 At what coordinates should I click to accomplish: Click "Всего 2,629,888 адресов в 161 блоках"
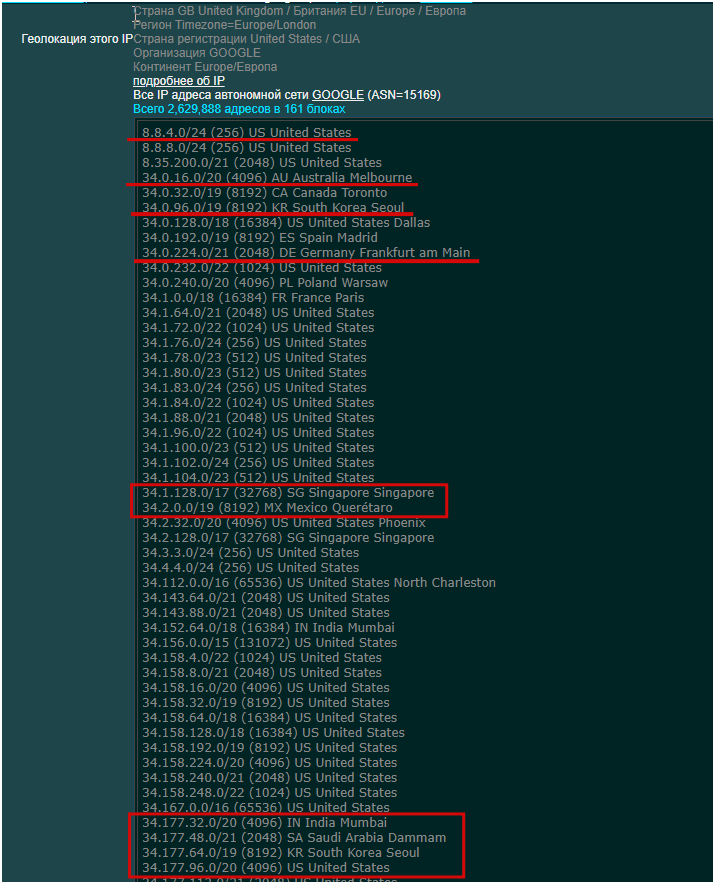click(x=239, y=109)
